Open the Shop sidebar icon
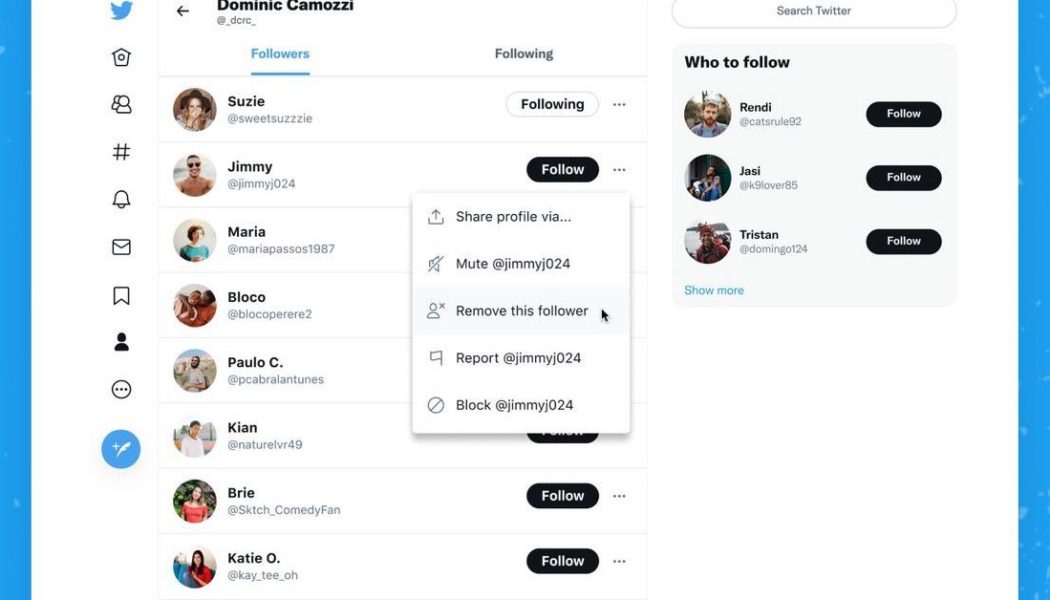The height and width of the screenshot is (600, 1050). [x=120, y=57]
